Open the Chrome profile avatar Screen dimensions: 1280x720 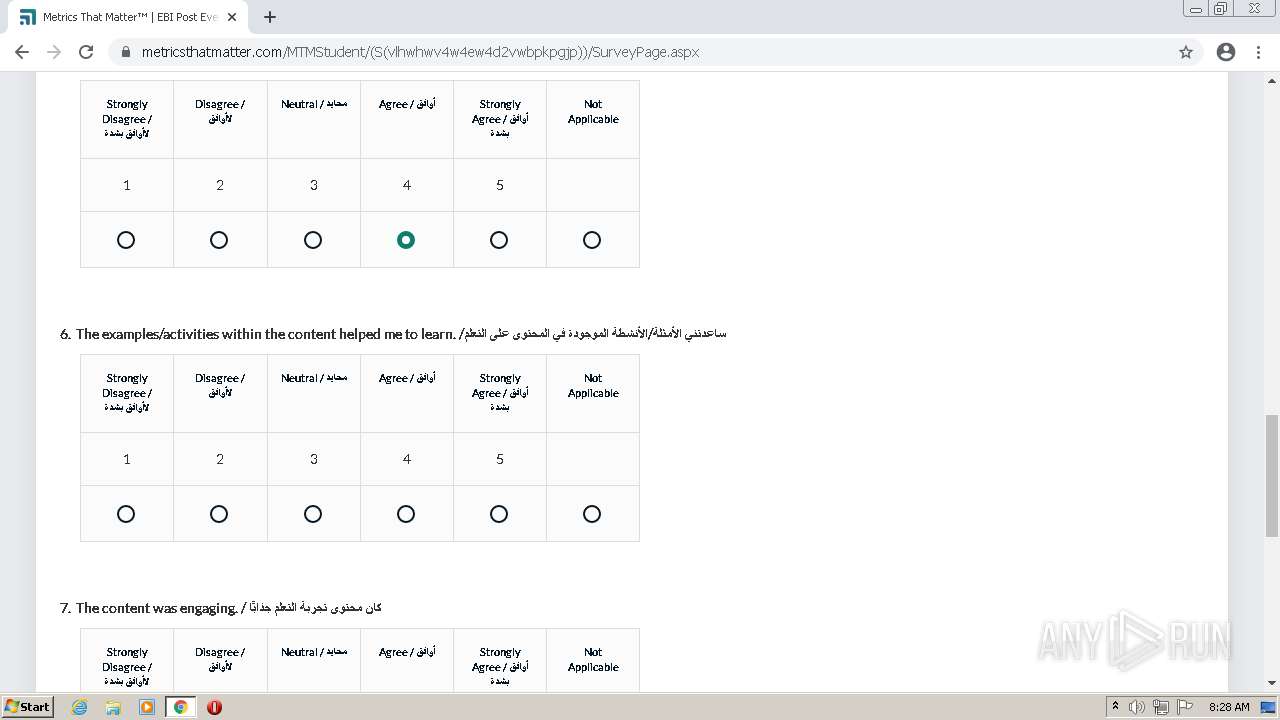(1226, 52)
